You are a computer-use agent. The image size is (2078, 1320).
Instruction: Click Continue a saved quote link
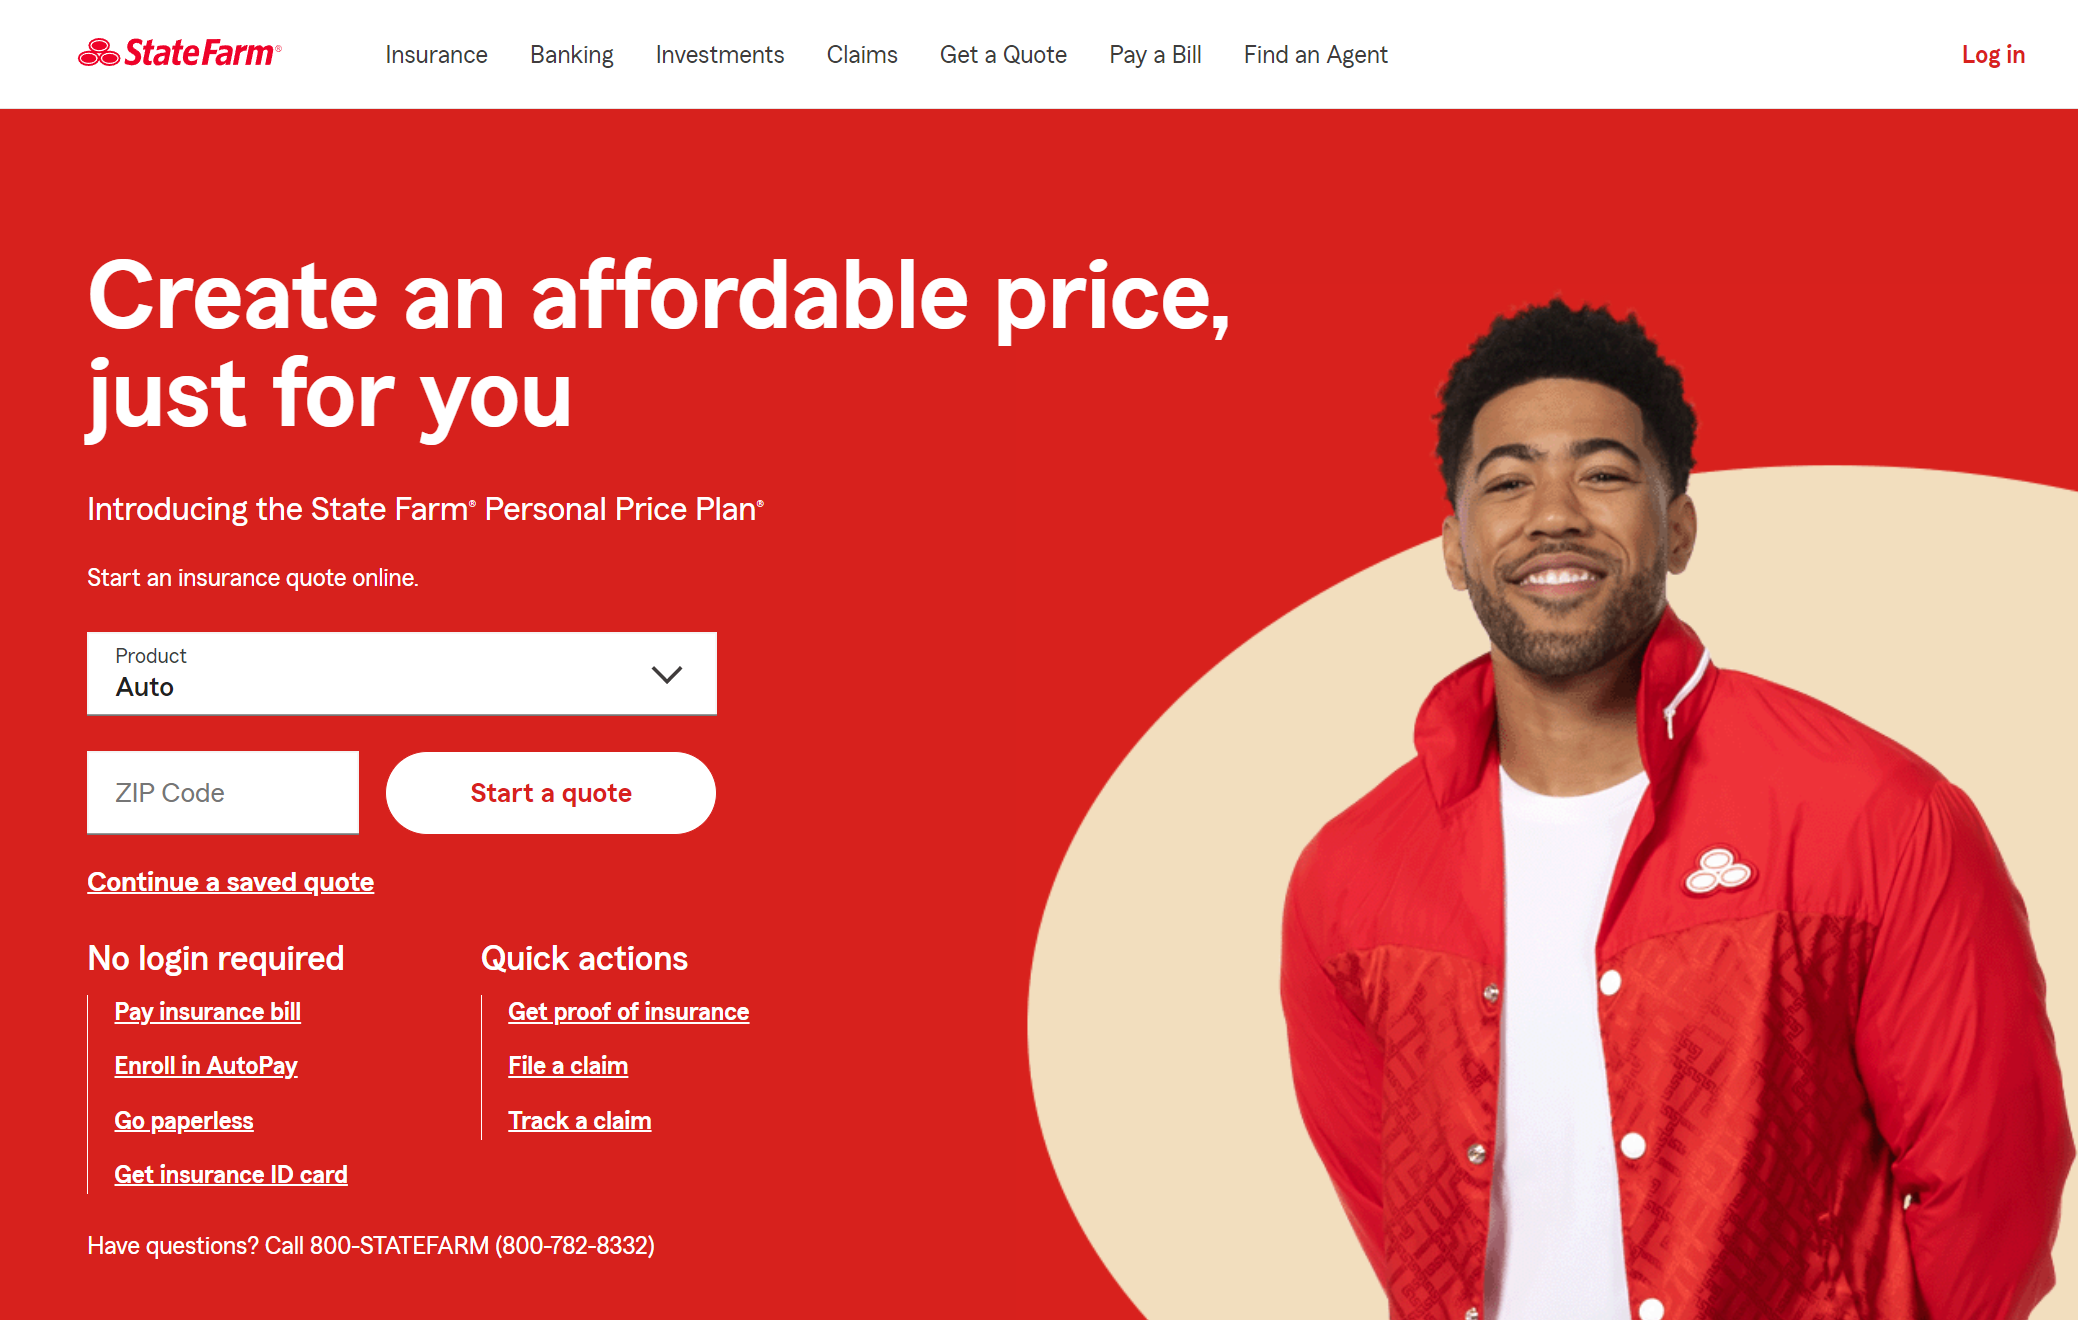click(x=230, y=881)
